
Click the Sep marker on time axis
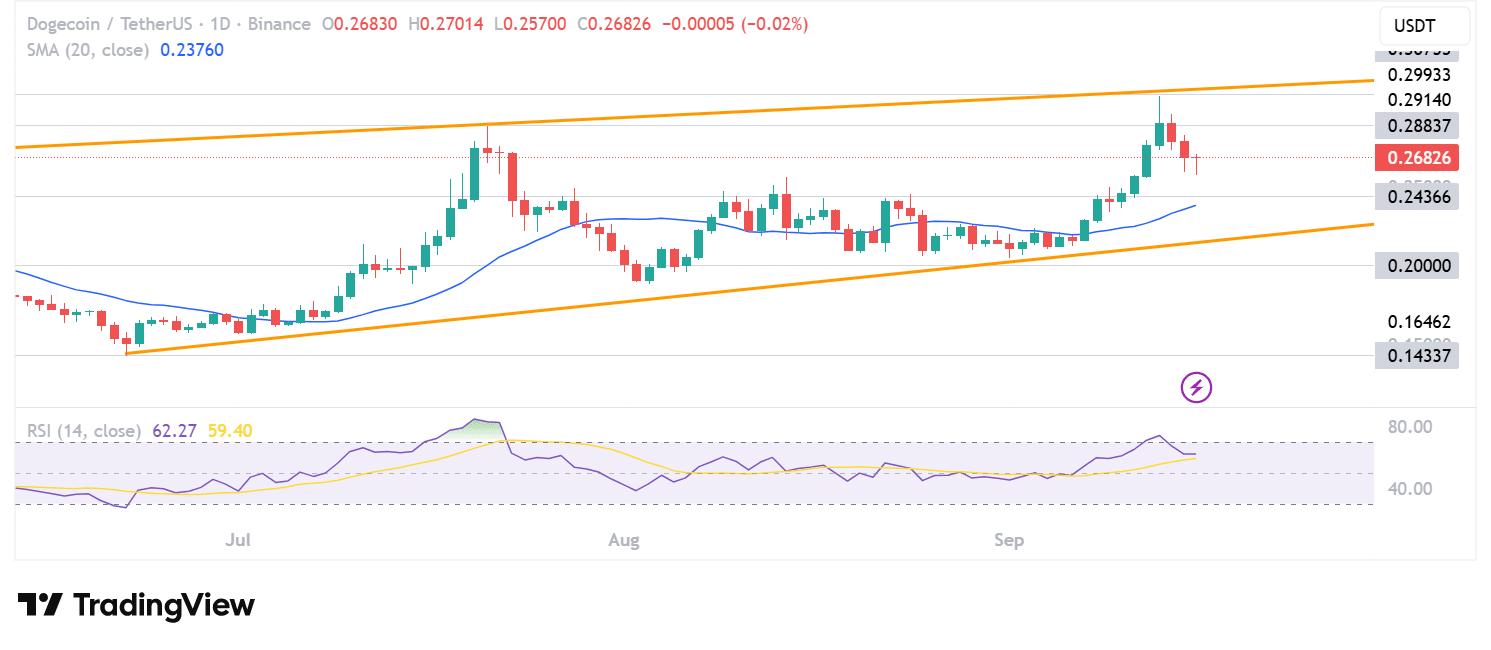click(1009, 541)
